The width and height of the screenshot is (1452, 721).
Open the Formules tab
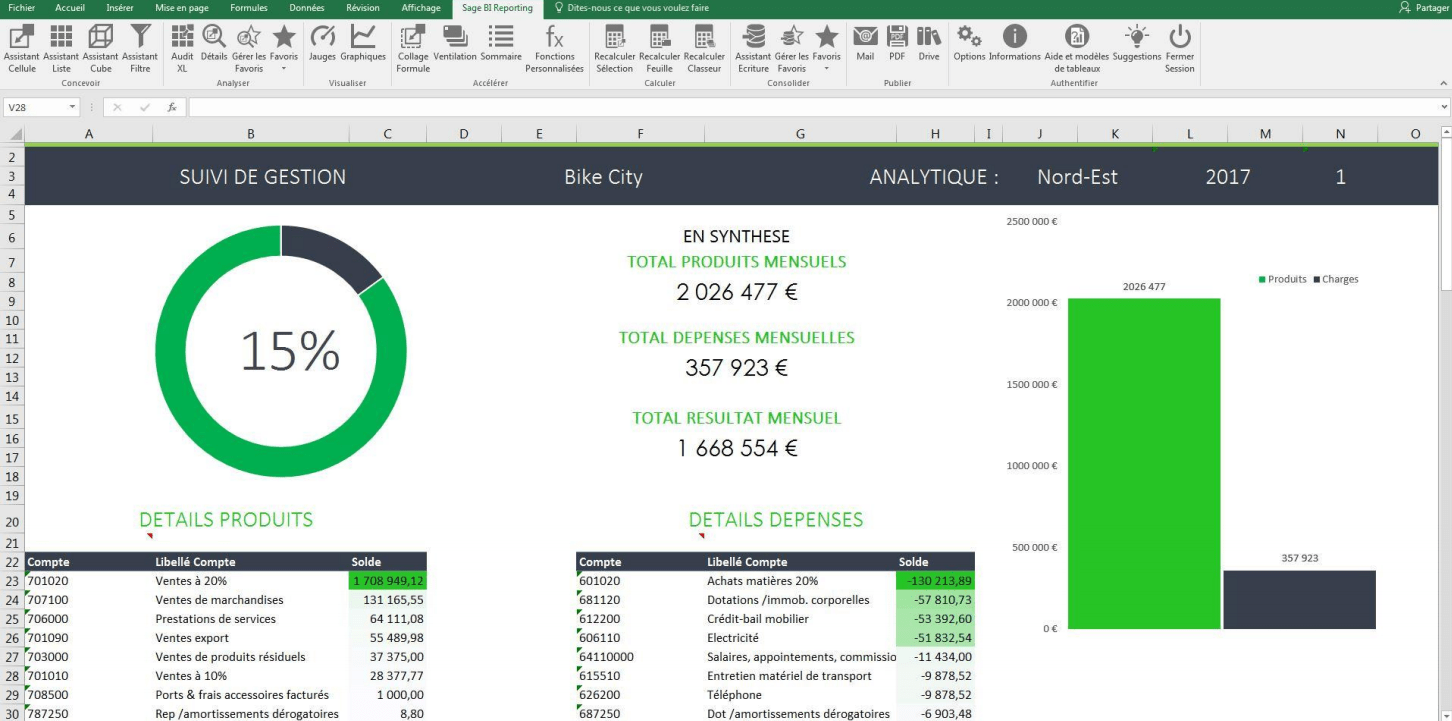(249, 8)
